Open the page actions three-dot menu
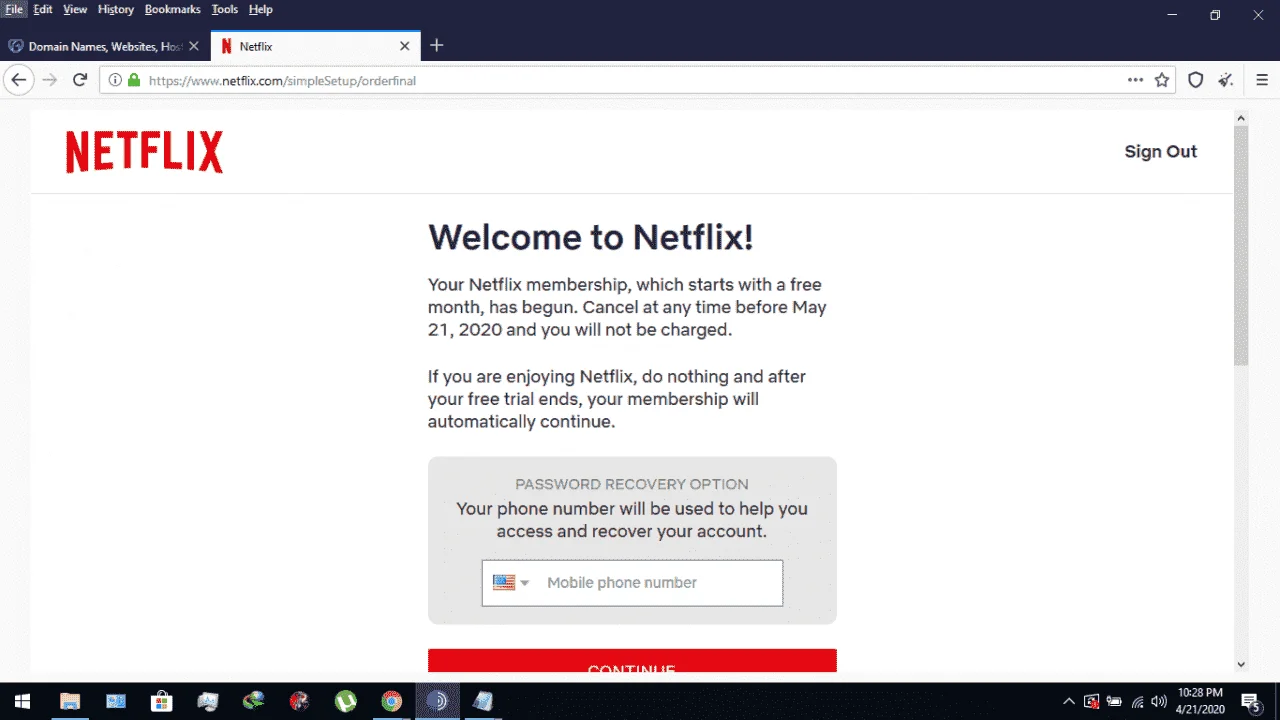 (1135, 80)
